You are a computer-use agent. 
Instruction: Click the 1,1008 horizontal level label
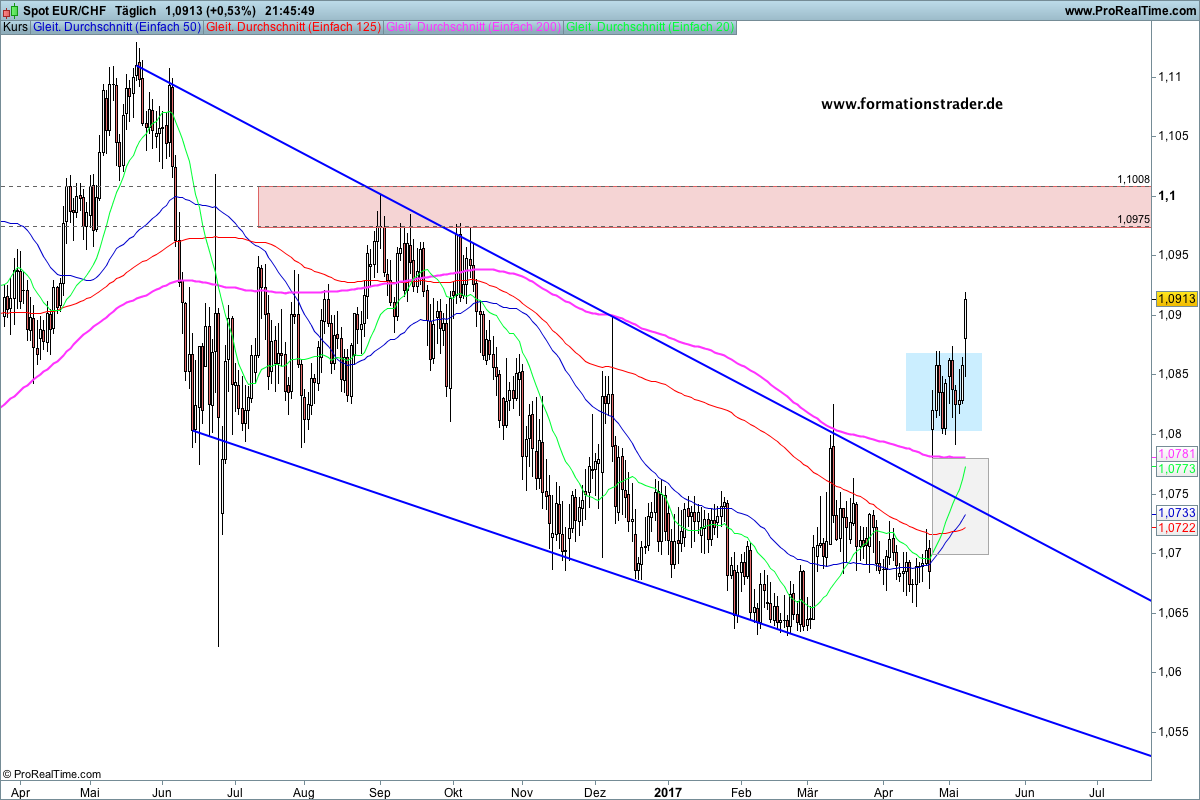(x=1134, y=180)
